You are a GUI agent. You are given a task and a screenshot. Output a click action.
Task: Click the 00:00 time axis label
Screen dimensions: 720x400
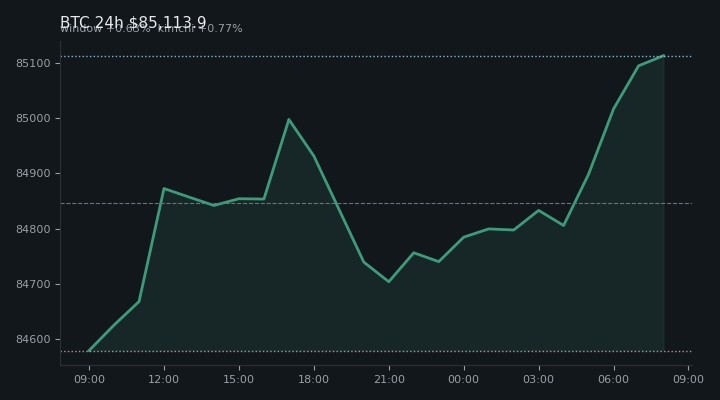[464, 379]
